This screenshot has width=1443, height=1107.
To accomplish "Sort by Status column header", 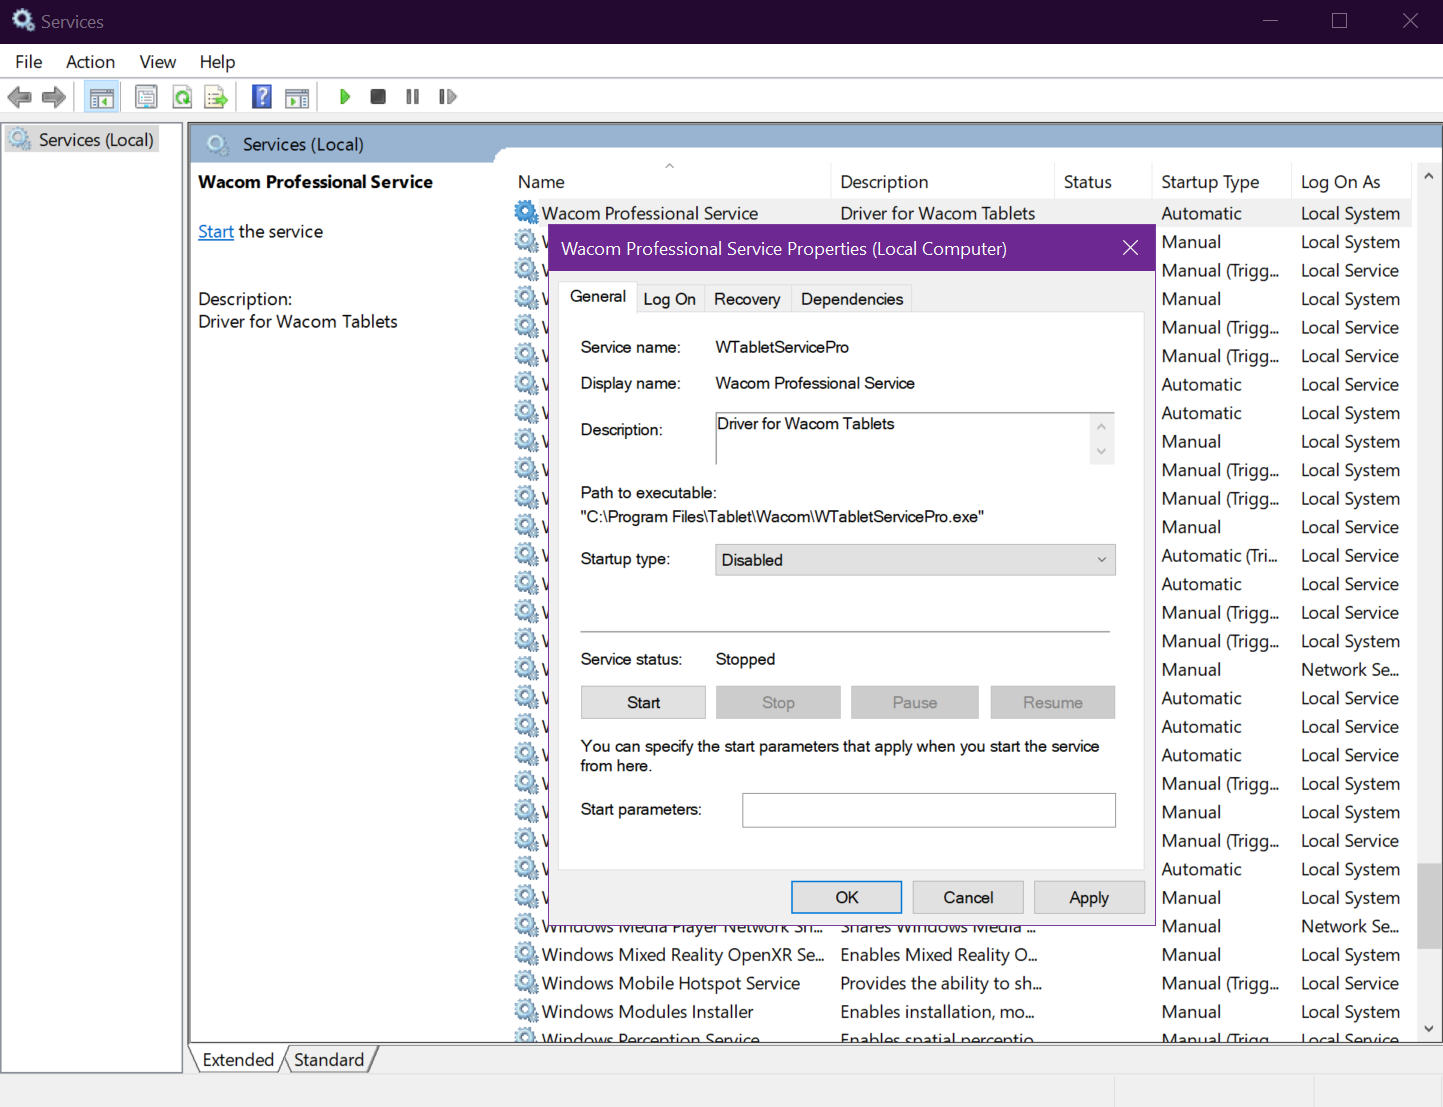I will pos(1103,182).
